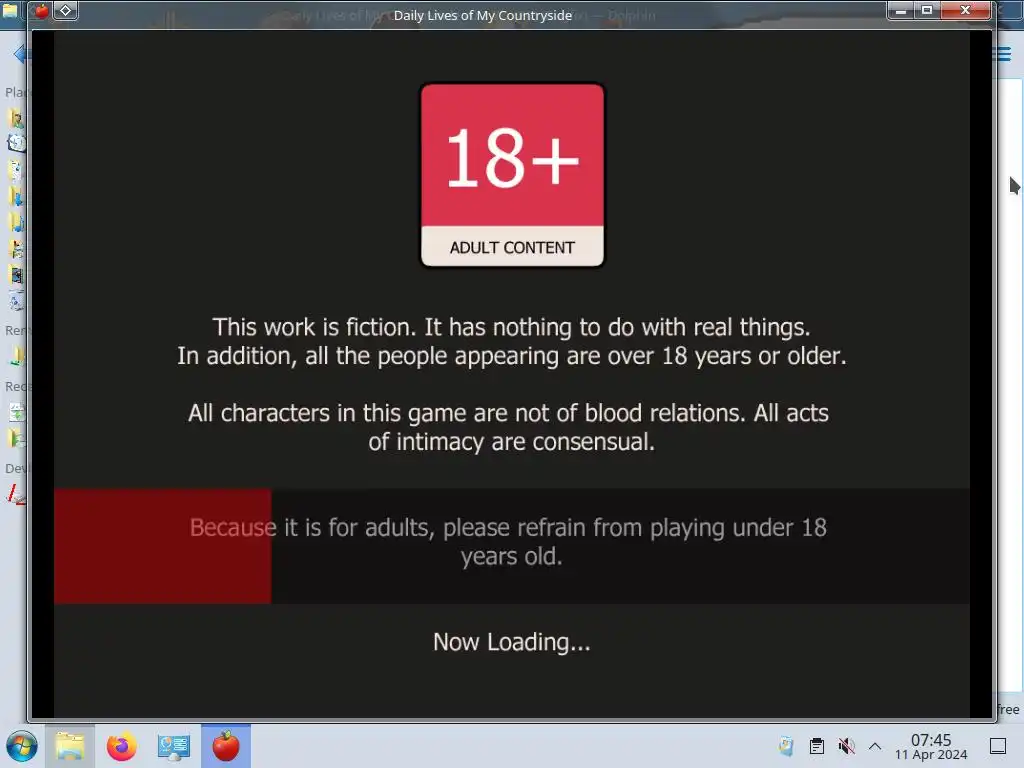Open Downloads place in Dolphin sidebar
Image resolution: width=1024 pixels, height=768 pixels.
coord(16,197)
